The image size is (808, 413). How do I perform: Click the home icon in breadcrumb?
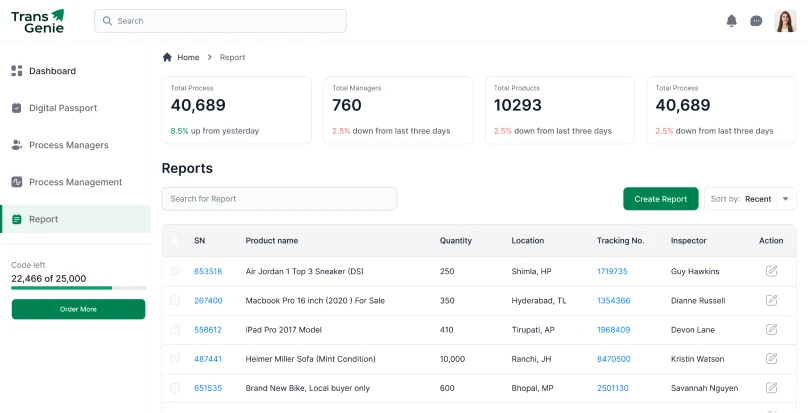pyautogui.click(x=167, y=57)
